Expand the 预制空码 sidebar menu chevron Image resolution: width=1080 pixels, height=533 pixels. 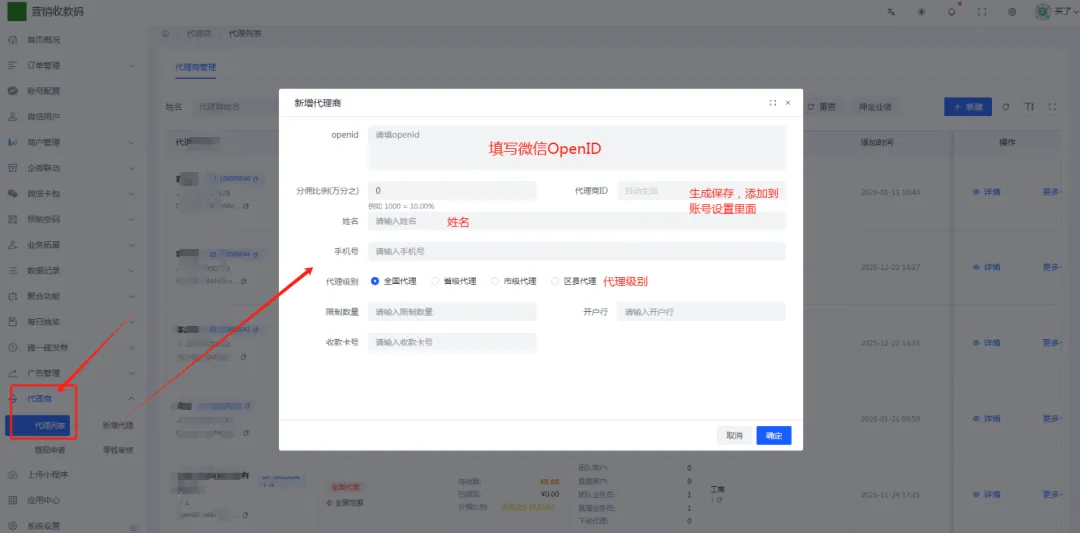coord(132,220)
